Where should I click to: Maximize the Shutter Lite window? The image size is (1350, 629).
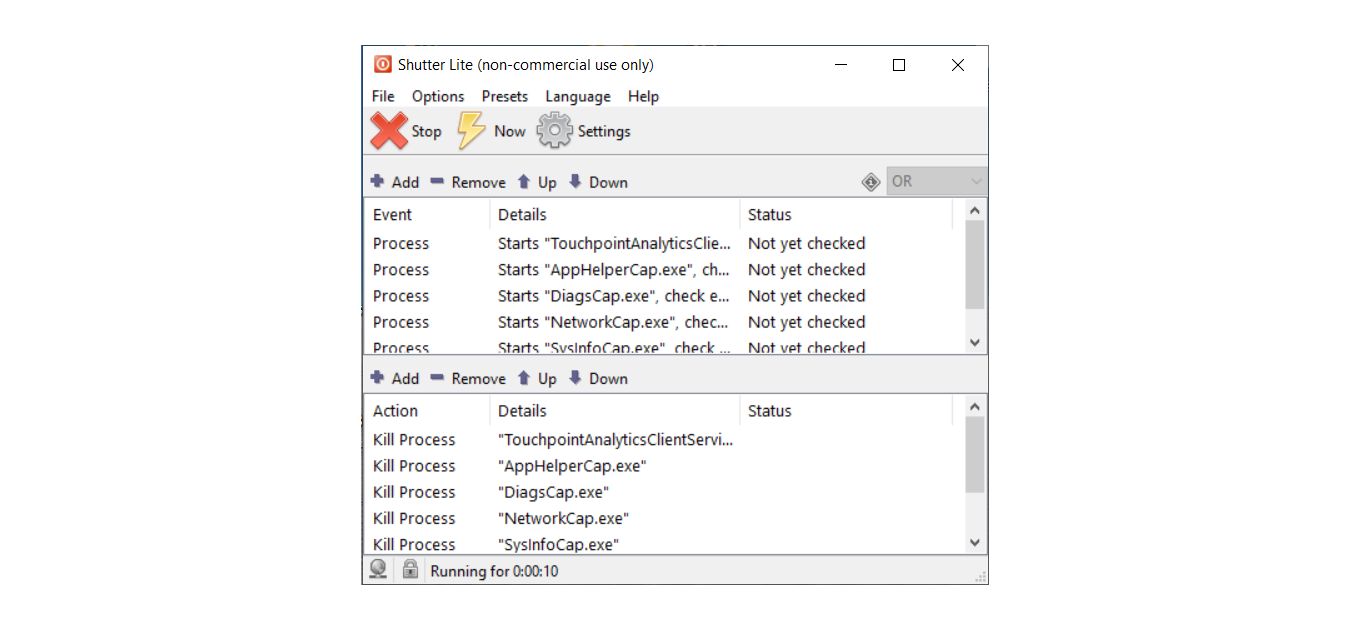tap(899, 65)
